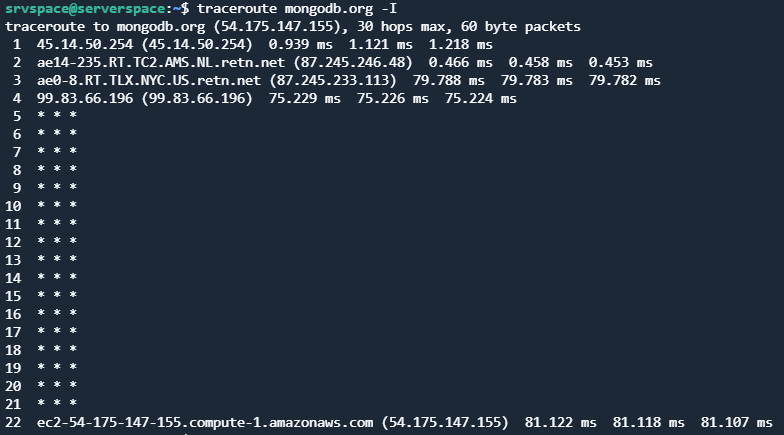Click the srvspace@serverspace prompt text
The width and height of the screenshot is (784, 435).
(85, 8)
